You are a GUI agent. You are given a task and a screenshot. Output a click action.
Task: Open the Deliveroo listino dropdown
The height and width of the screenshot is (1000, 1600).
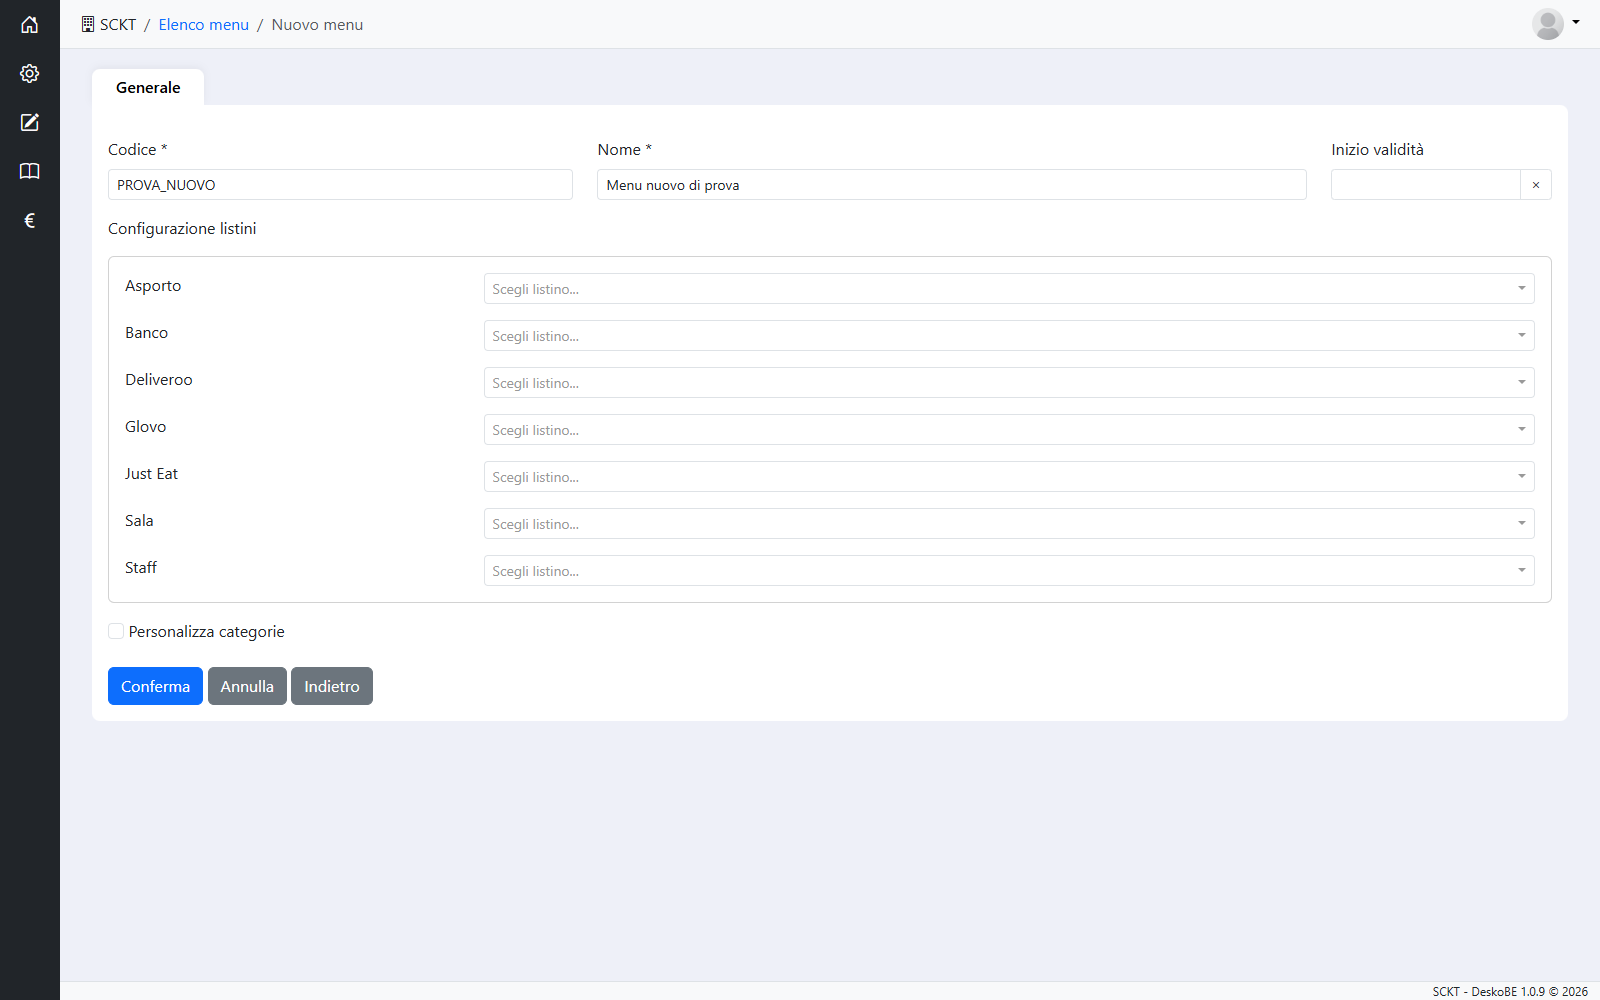(x=1009, y=383)
